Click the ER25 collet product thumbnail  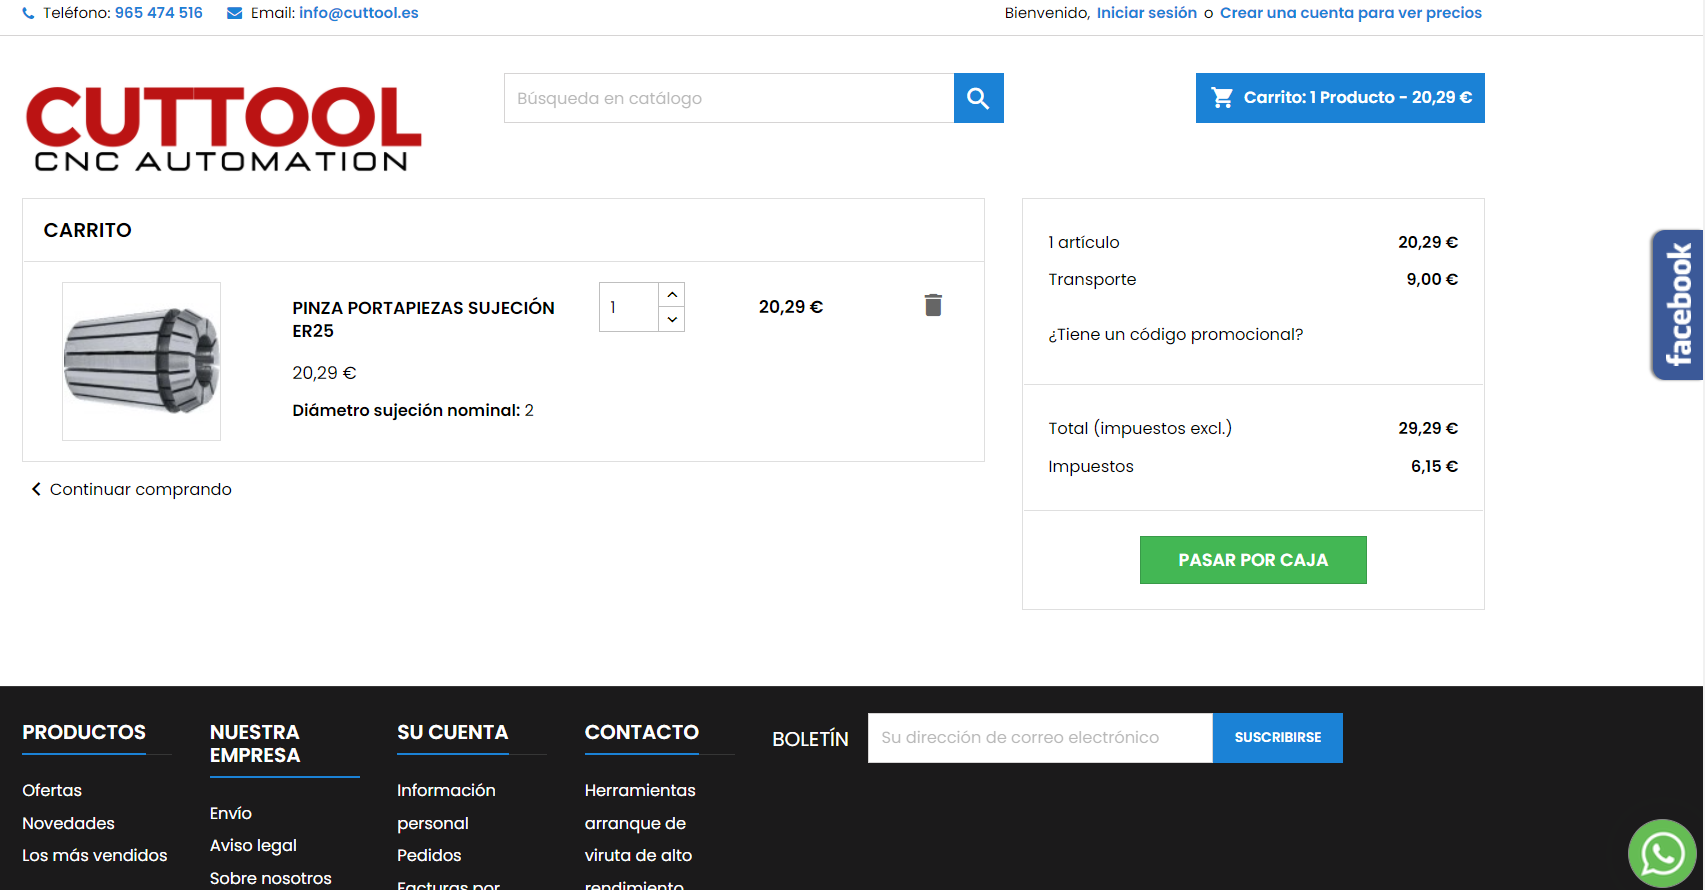click(141, 361)
